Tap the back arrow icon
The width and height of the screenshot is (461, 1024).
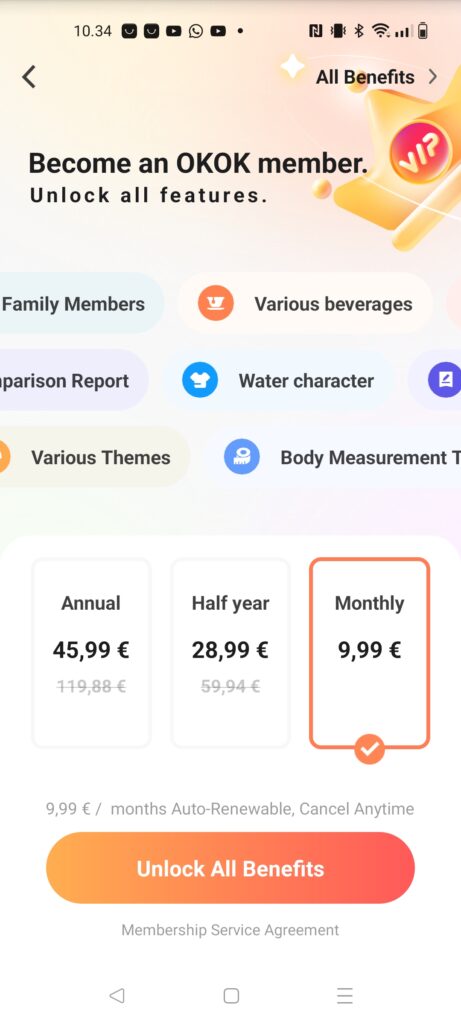point(29,77)
